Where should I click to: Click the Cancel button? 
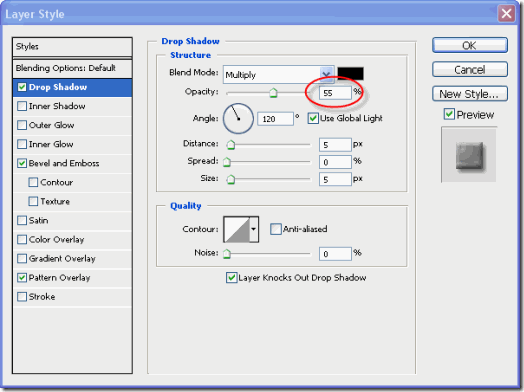coord(470,70)
